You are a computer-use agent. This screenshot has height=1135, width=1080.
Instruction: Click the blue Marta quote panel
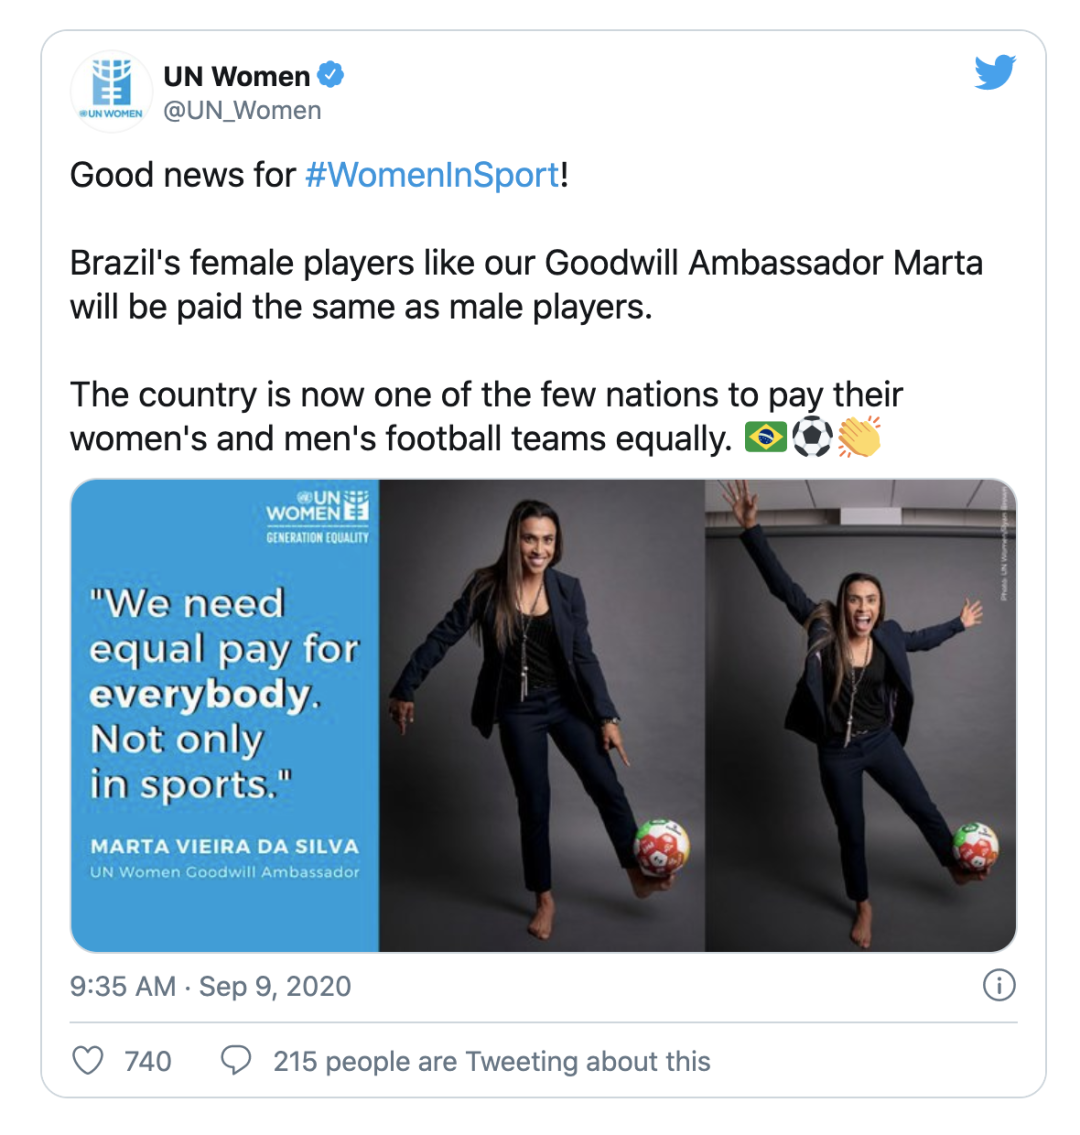coord(224,715)
